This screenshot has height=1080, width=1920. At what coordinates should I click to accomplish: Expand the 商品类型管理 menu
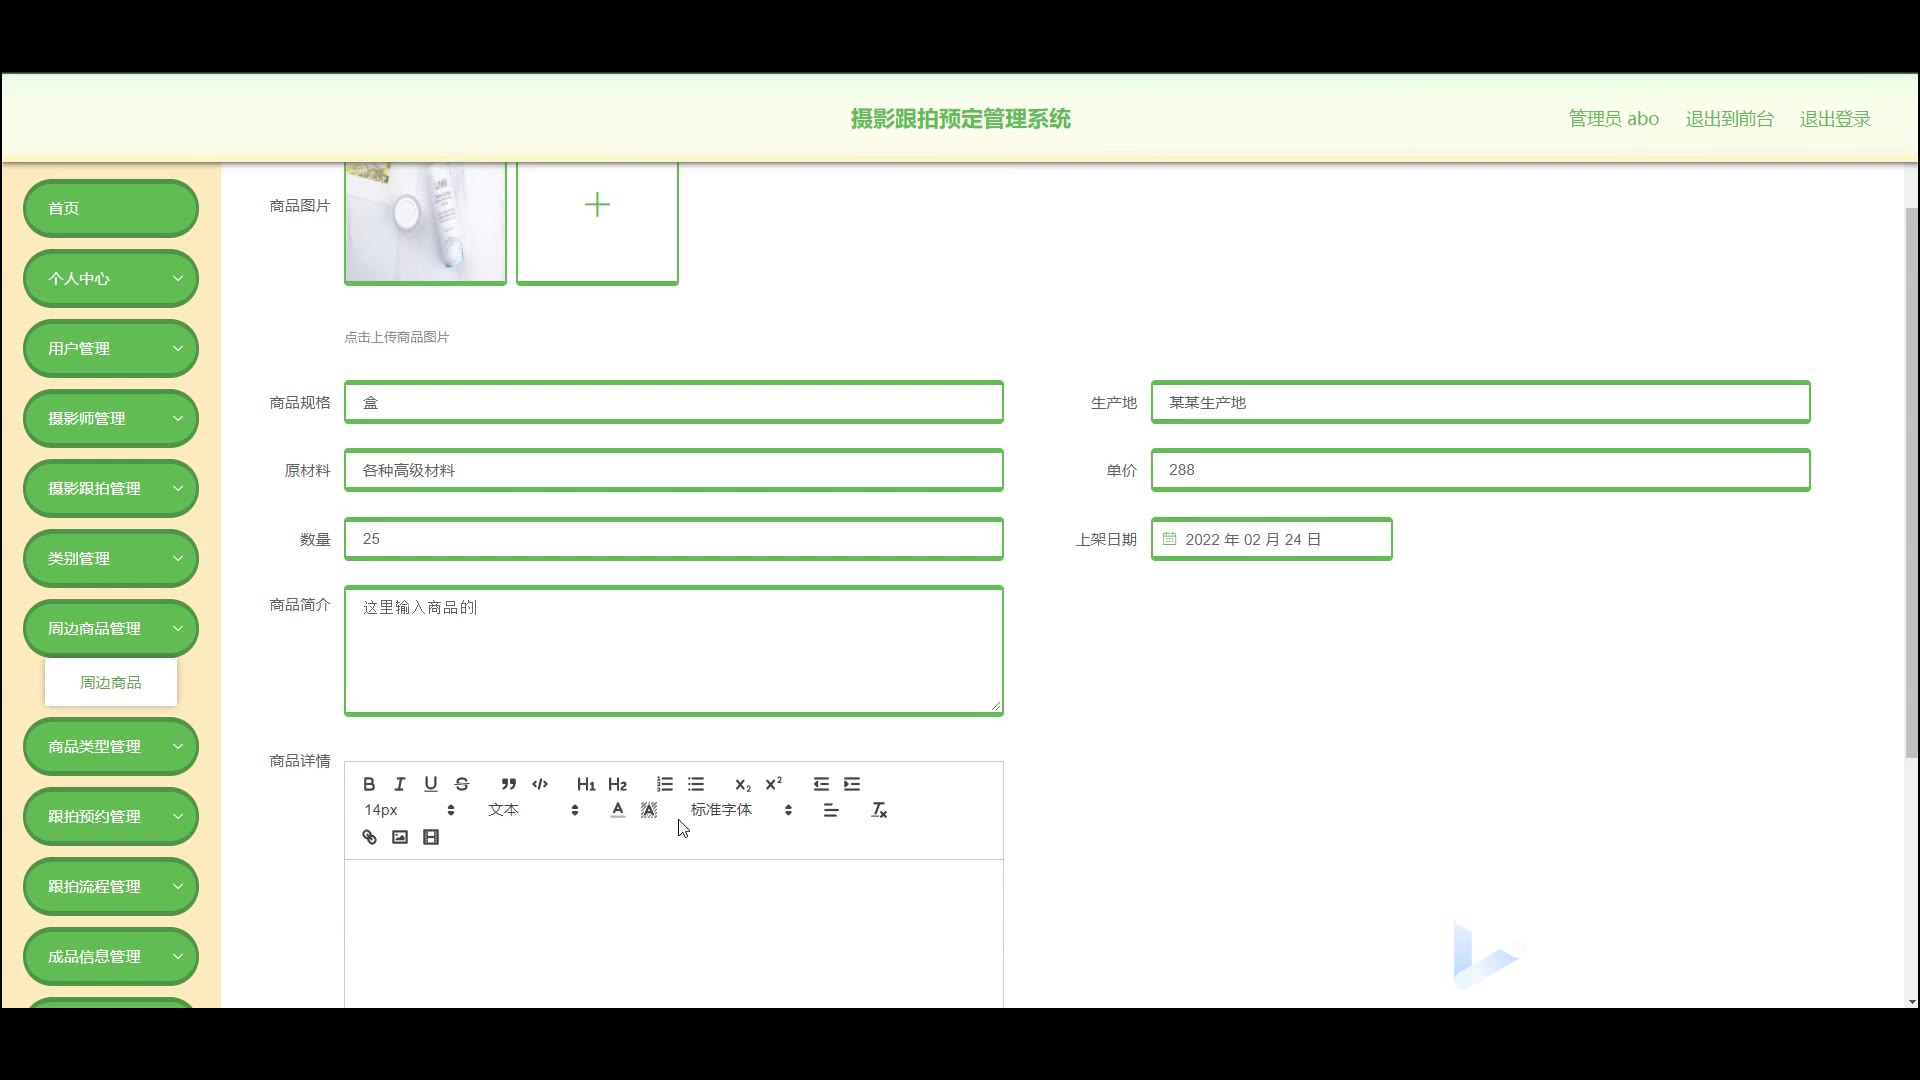pyautogui.click(x=111, y=746)
